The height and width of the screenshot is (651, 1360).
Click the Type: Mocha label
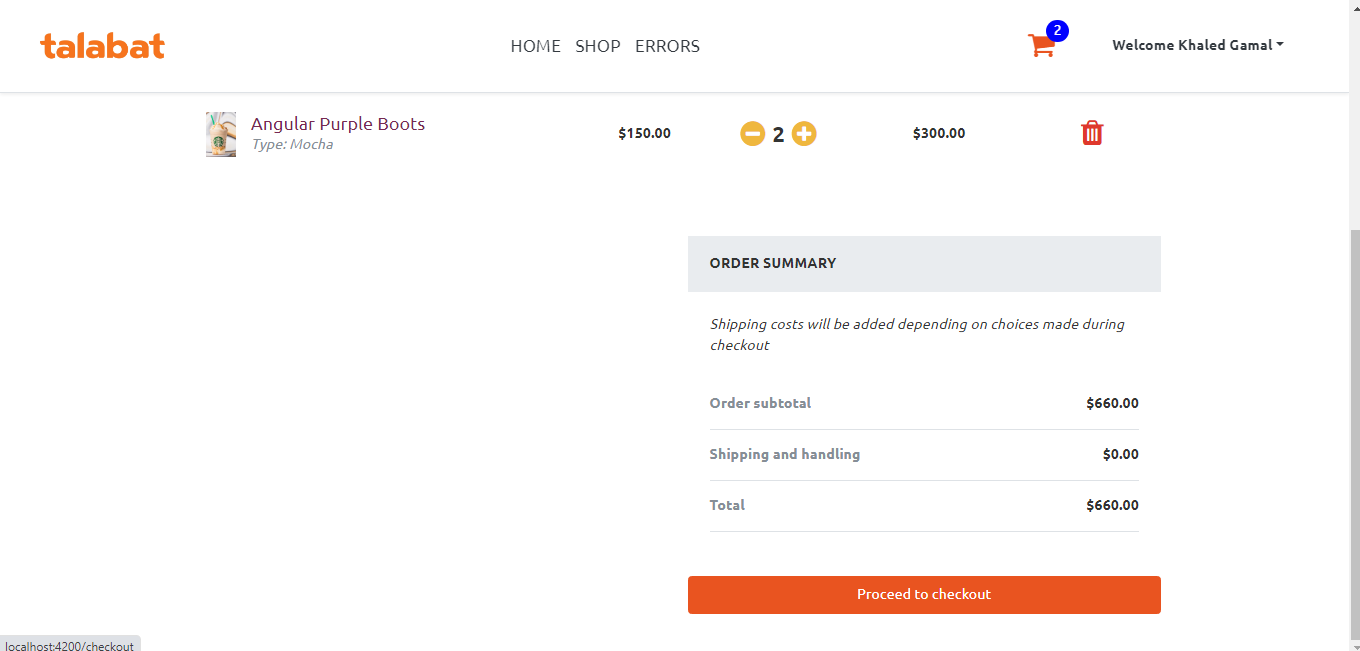click(x=292, y=145)
